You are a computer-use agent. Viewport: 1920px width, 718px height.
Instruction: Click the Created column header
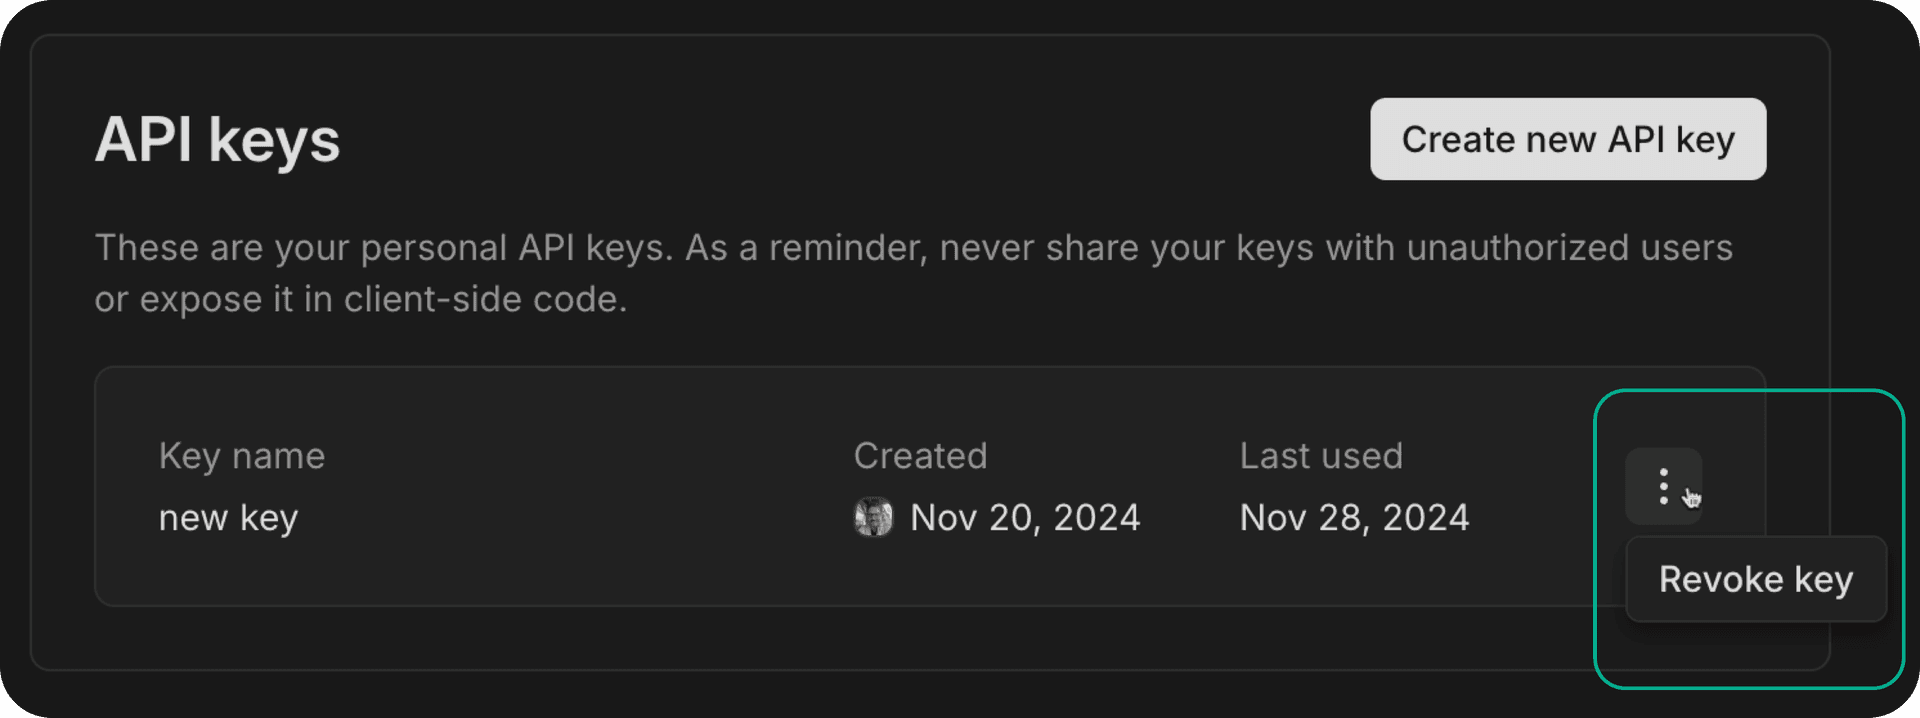click(920, 455)
